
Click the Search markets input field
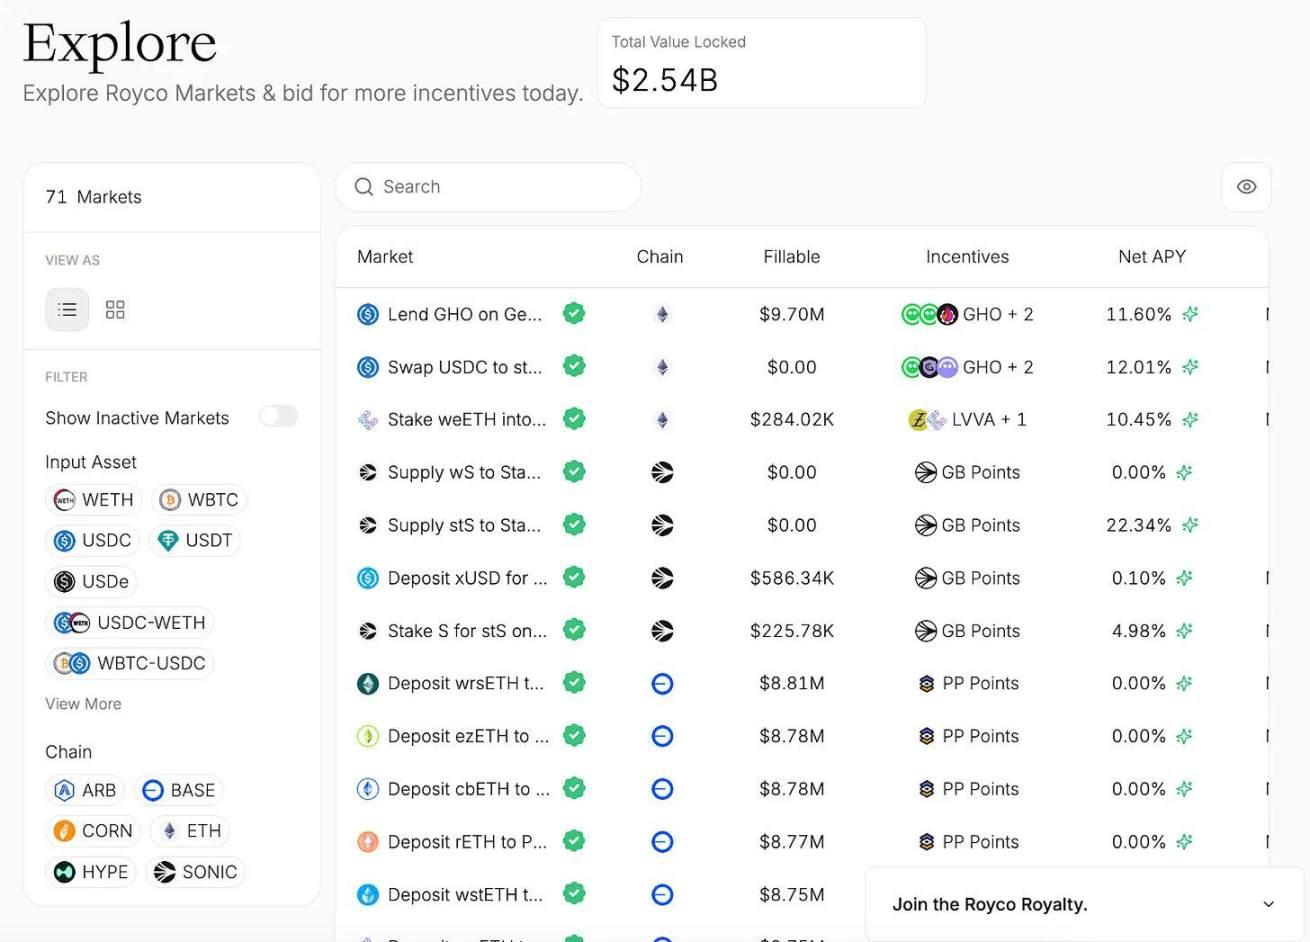click(x=500, y=187)
